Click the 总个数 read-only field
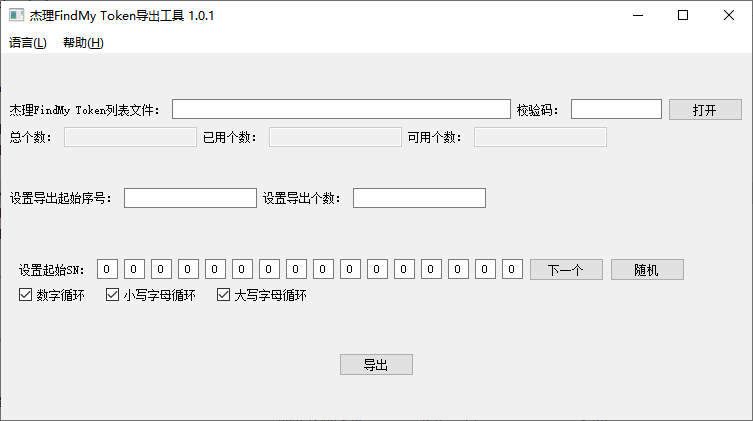The height and width of the screenshot is (421, 753). [x=130, y=137]
